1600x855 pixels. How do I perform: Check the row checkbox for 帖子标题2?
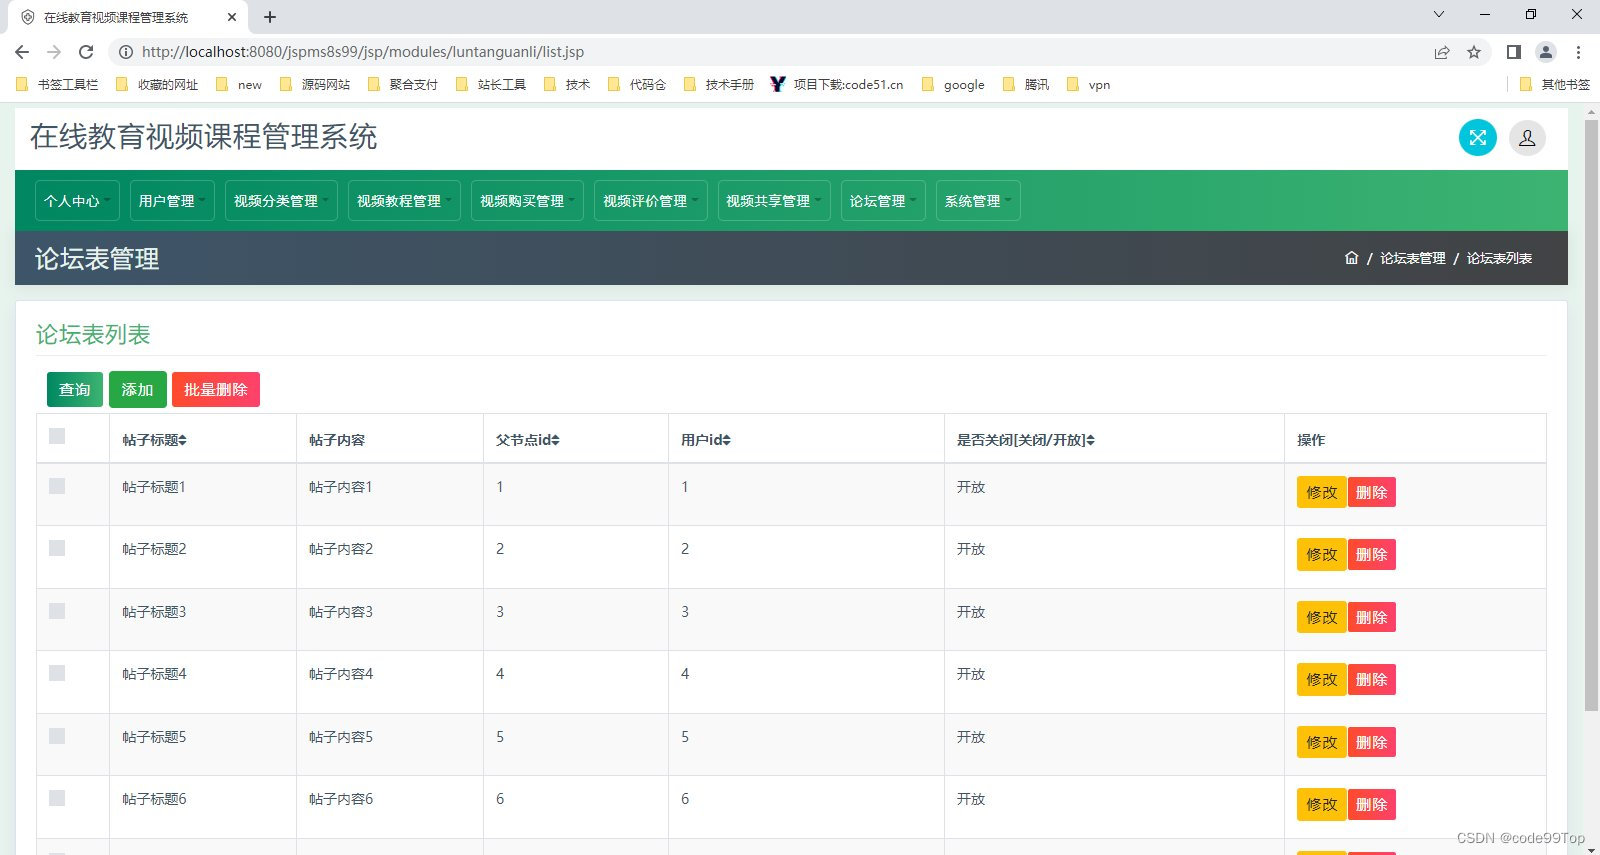57,548
